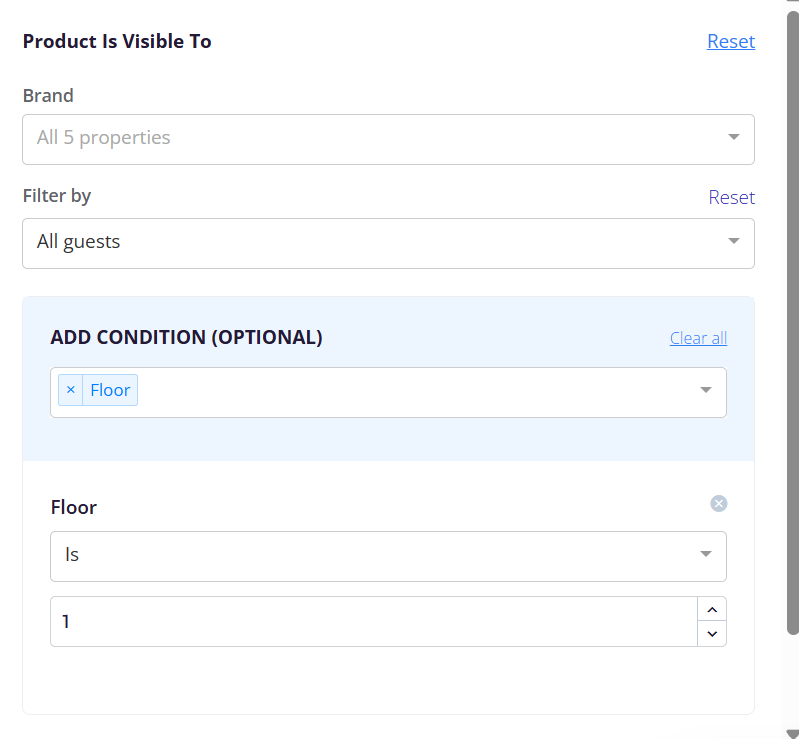
Task: Open the All 5 properties Brand field
Action: coord(388,139)
